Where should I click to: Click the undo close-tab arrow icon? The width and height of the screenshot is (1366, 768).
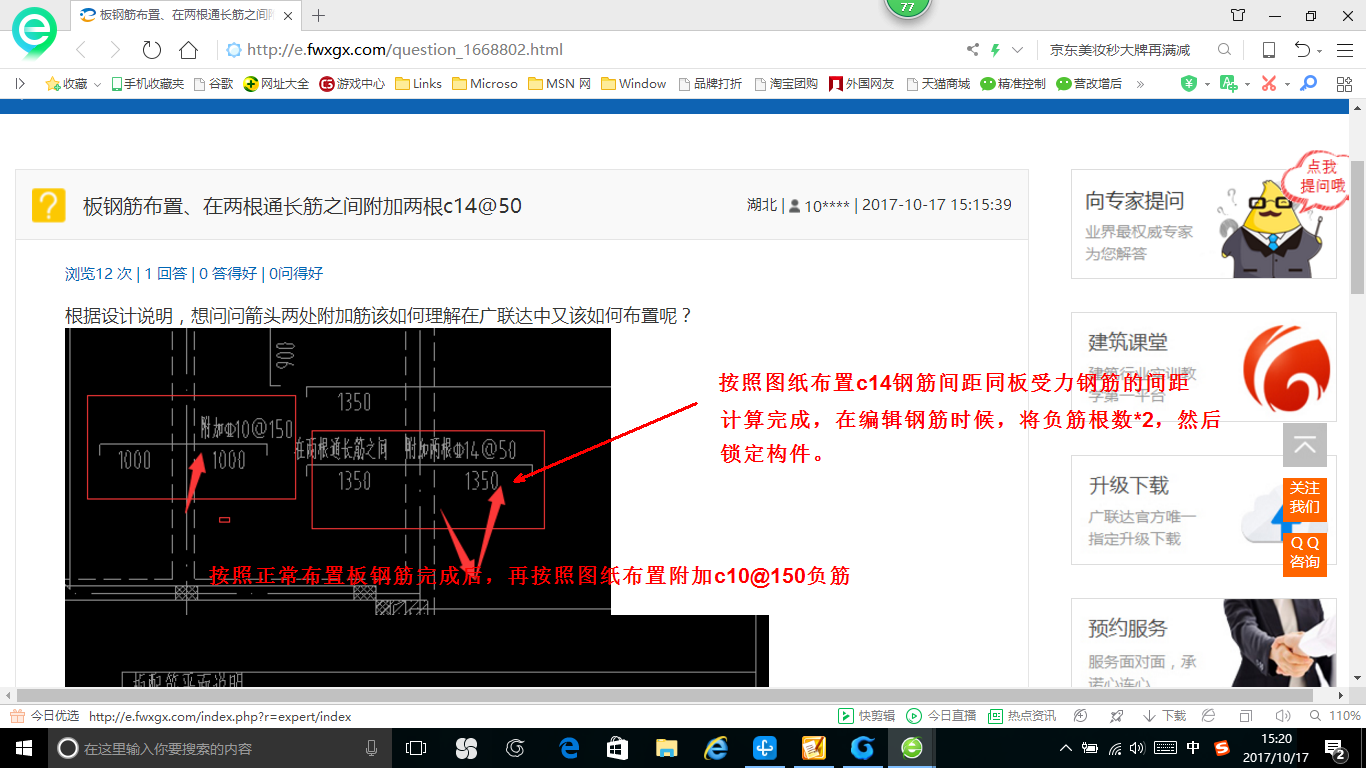tap(1302, 50)
